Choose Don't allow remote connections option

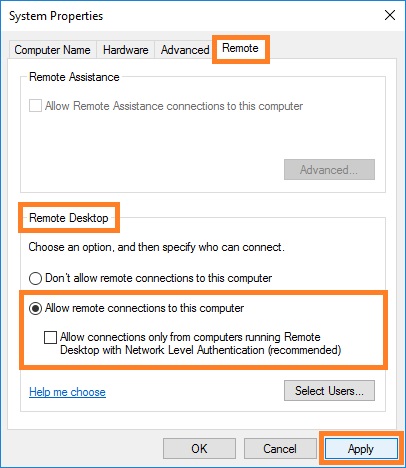[x=35, y=278]
